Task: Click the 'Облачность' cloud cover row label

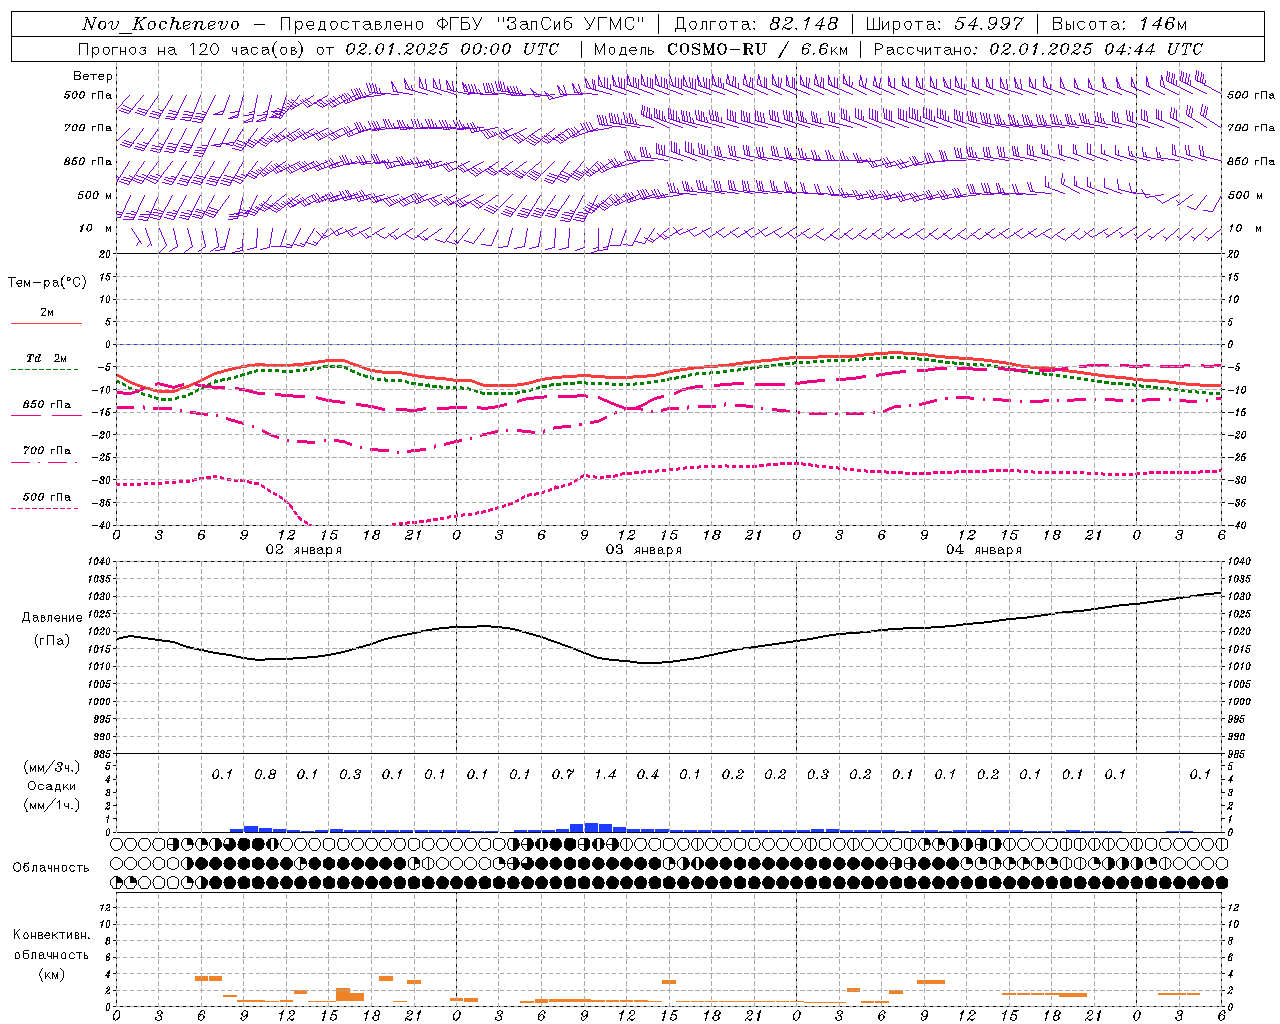Action: click(x=51, y=868)
